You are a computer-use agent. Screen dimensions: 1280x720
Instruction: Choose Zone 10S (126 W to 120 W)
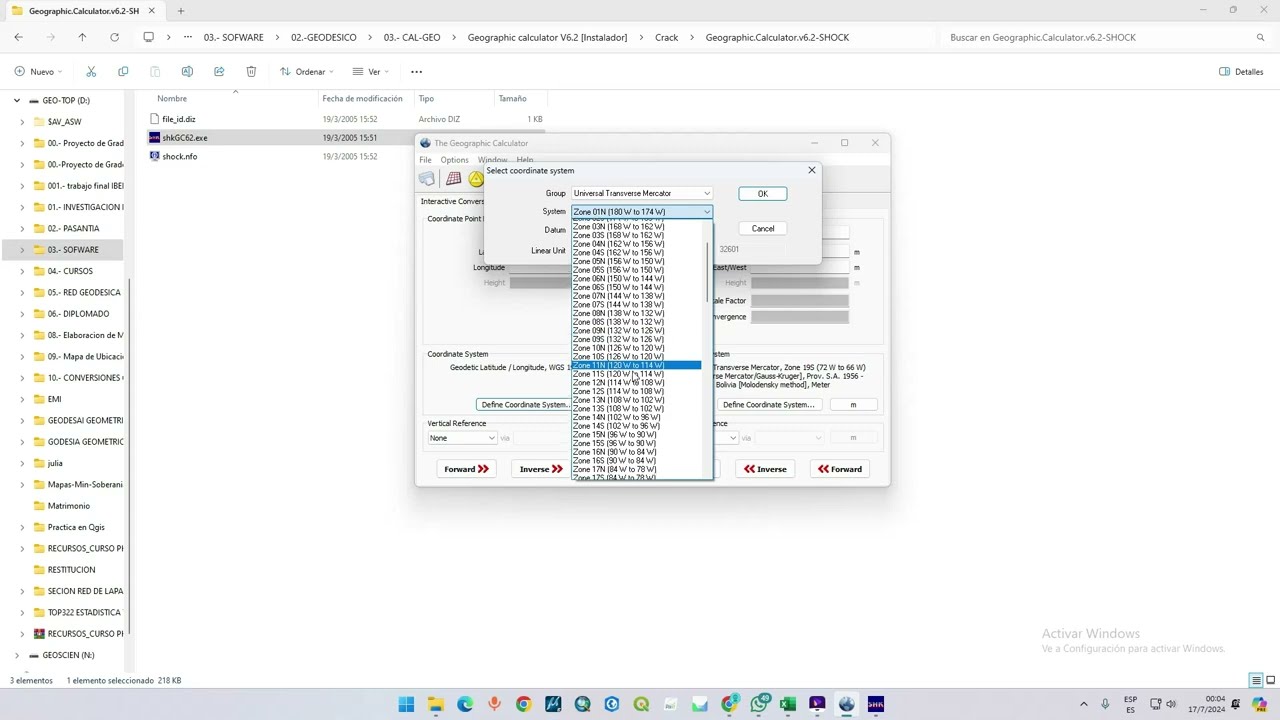(x=636, y=357)
